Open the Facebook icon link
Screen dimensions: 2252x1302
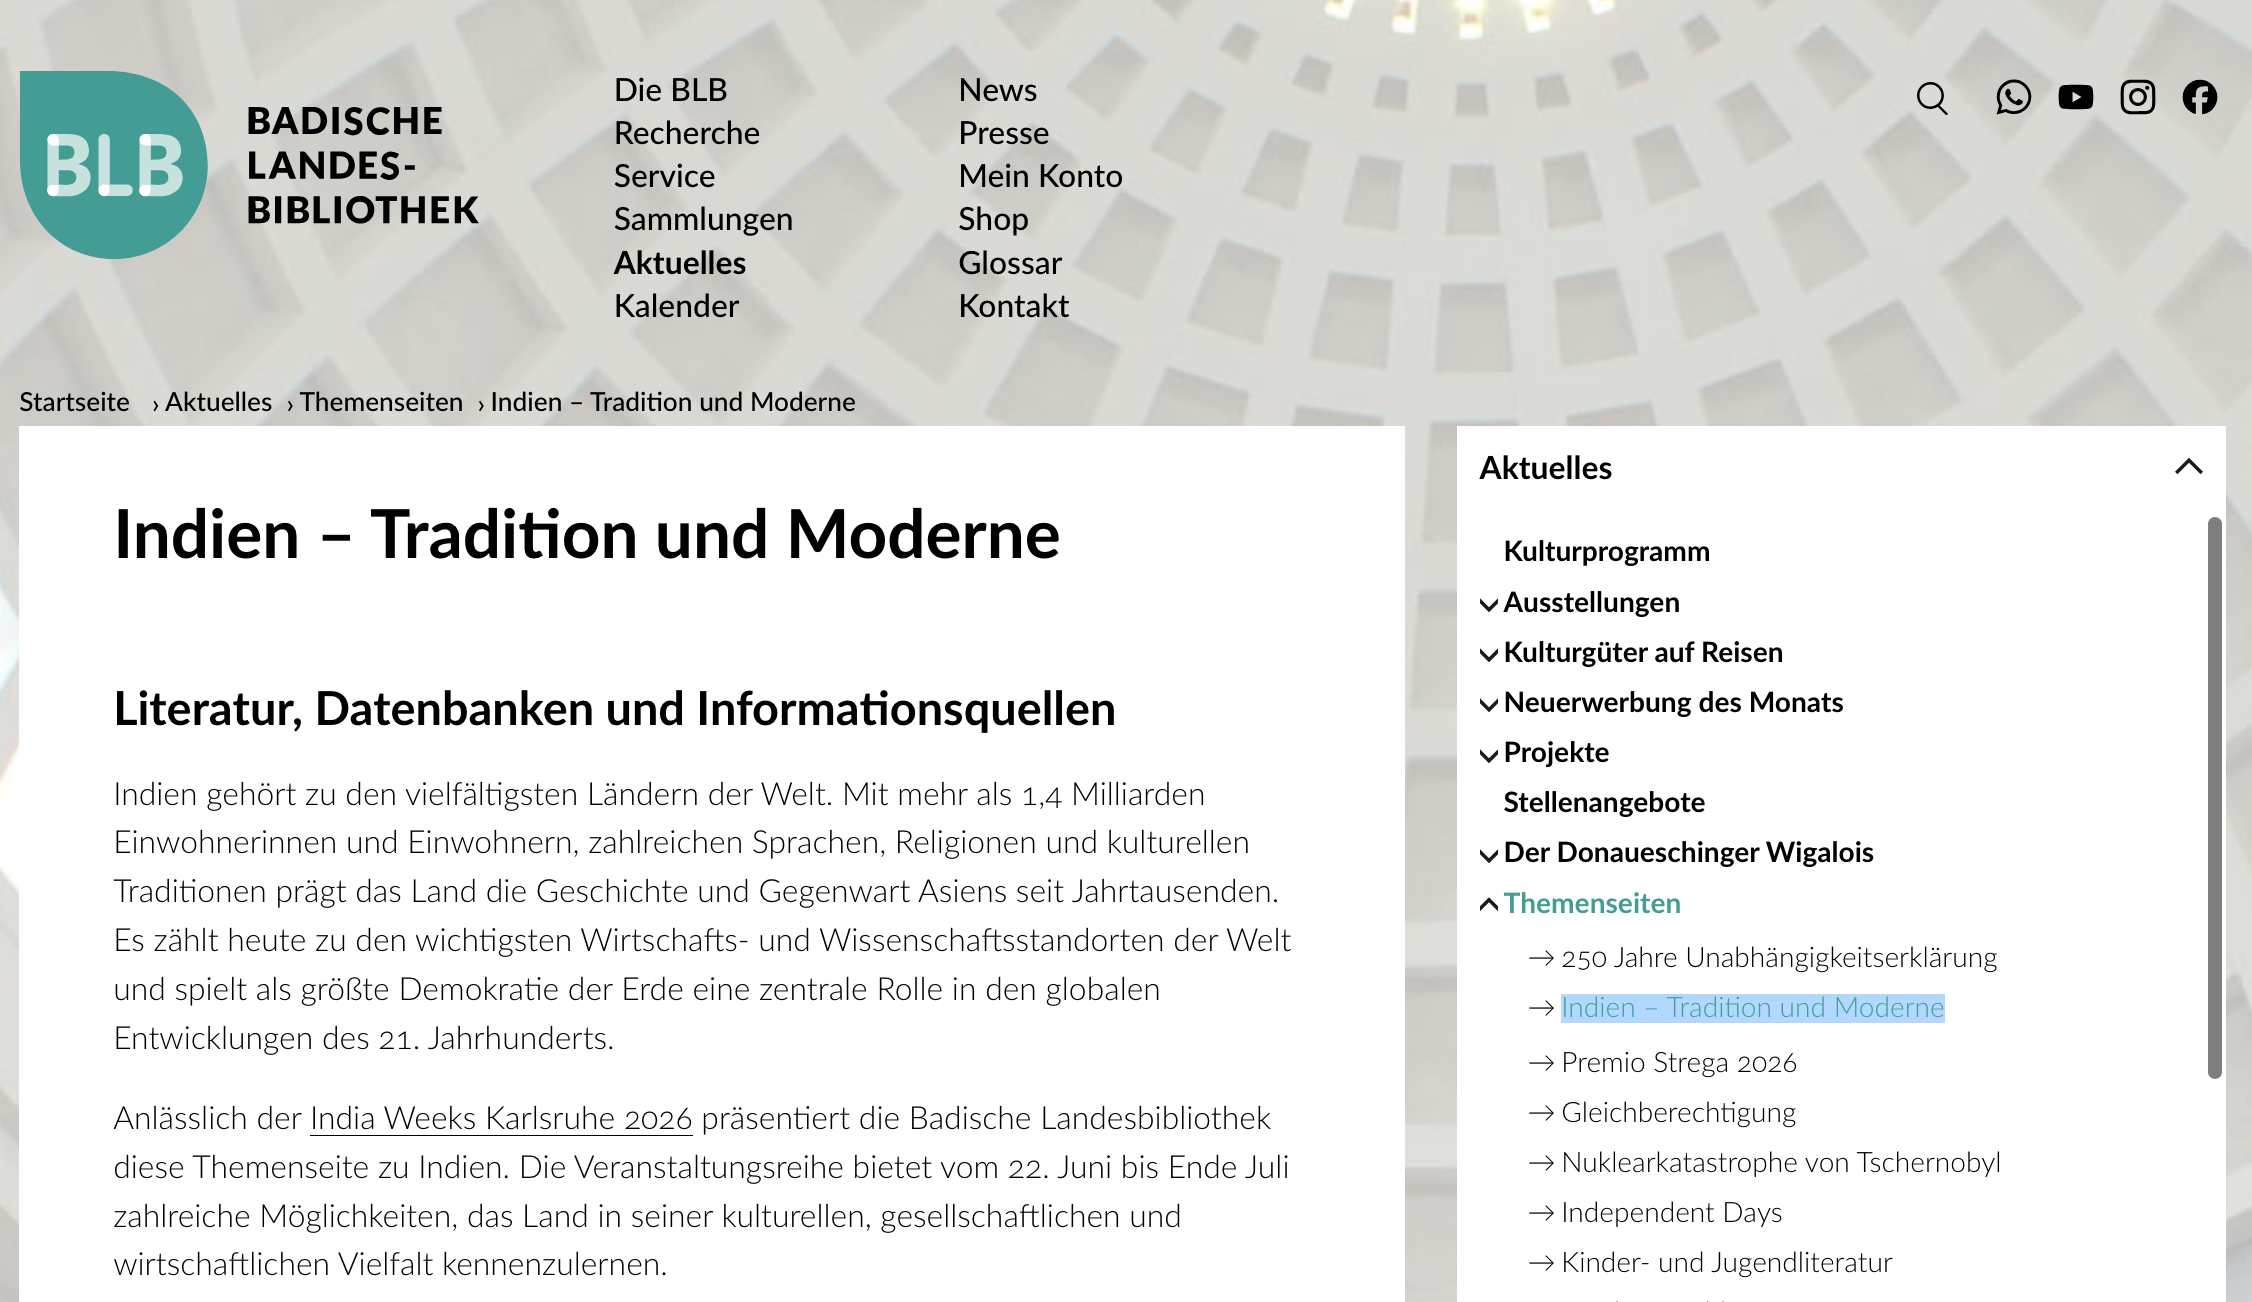click(2200, 97)
